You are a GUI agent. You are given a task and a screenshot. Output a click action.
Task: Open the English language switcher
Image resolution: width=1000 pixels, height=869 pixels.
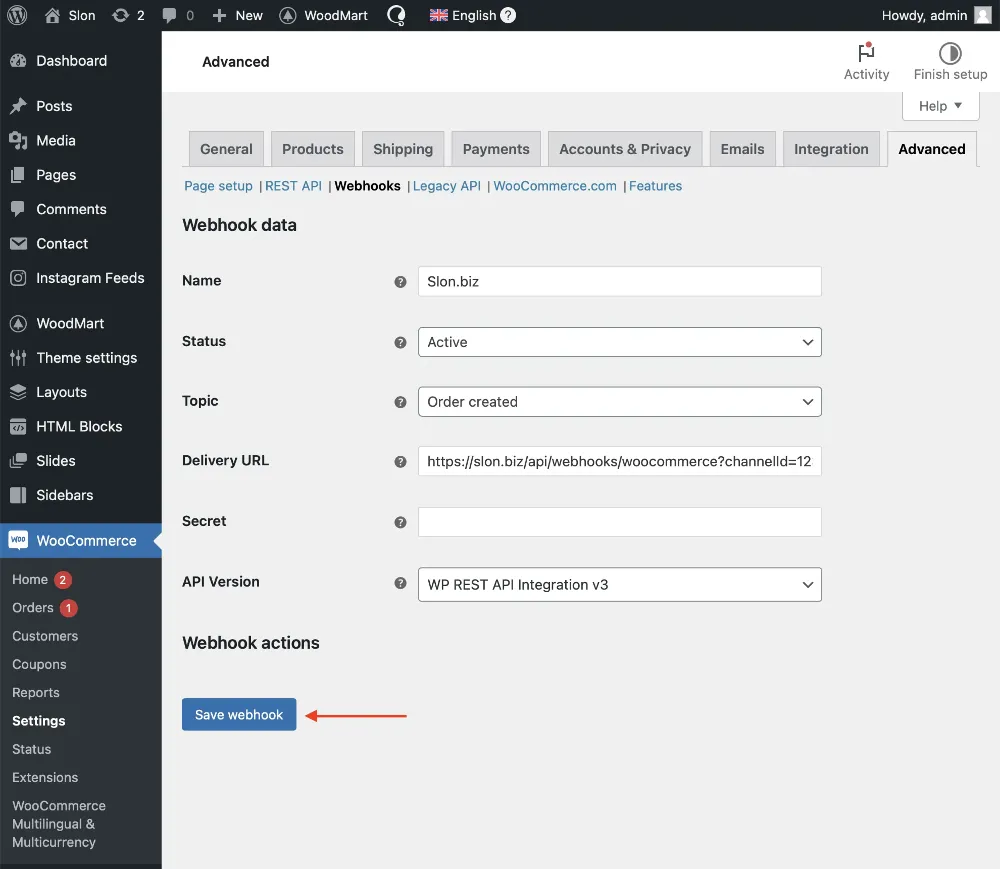pyautogui.click(x=472, y=15)
